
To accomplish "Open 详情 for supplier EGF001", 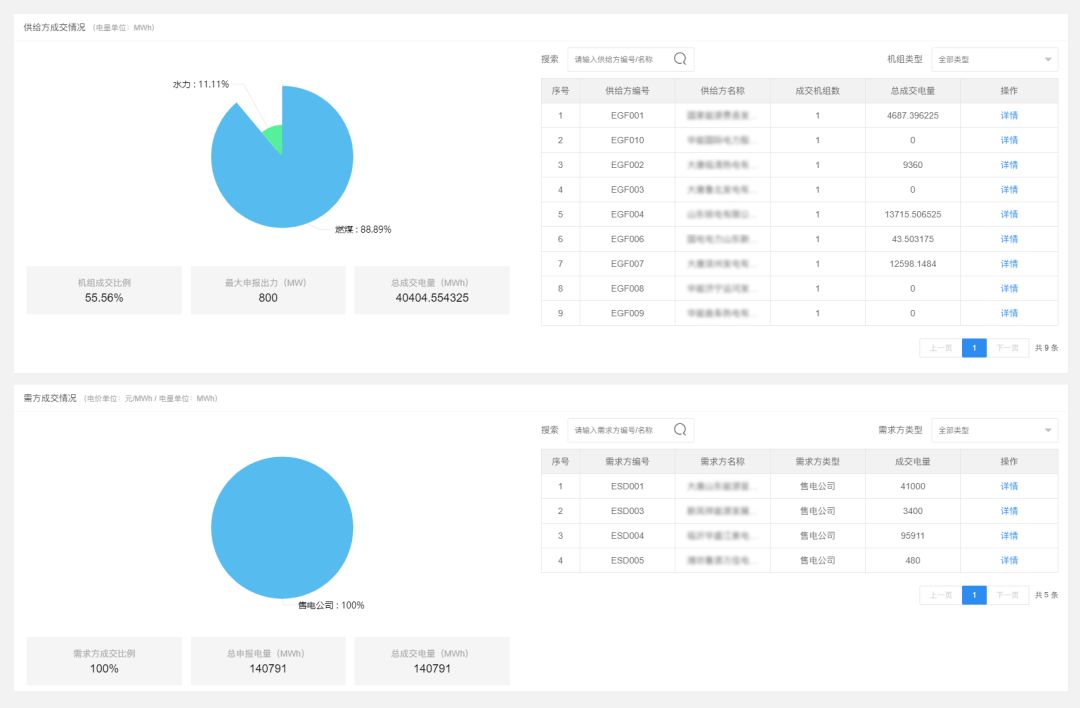I will 1009,116.
